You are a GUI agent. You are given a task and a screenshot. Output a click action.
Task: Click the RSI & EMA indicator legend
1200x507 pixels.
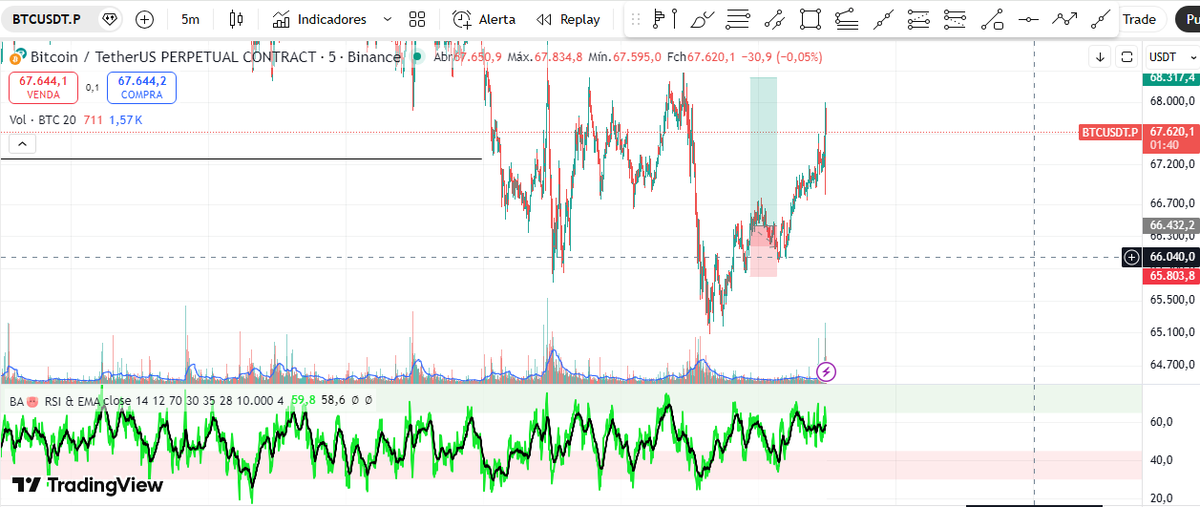[x=74, y=399]
